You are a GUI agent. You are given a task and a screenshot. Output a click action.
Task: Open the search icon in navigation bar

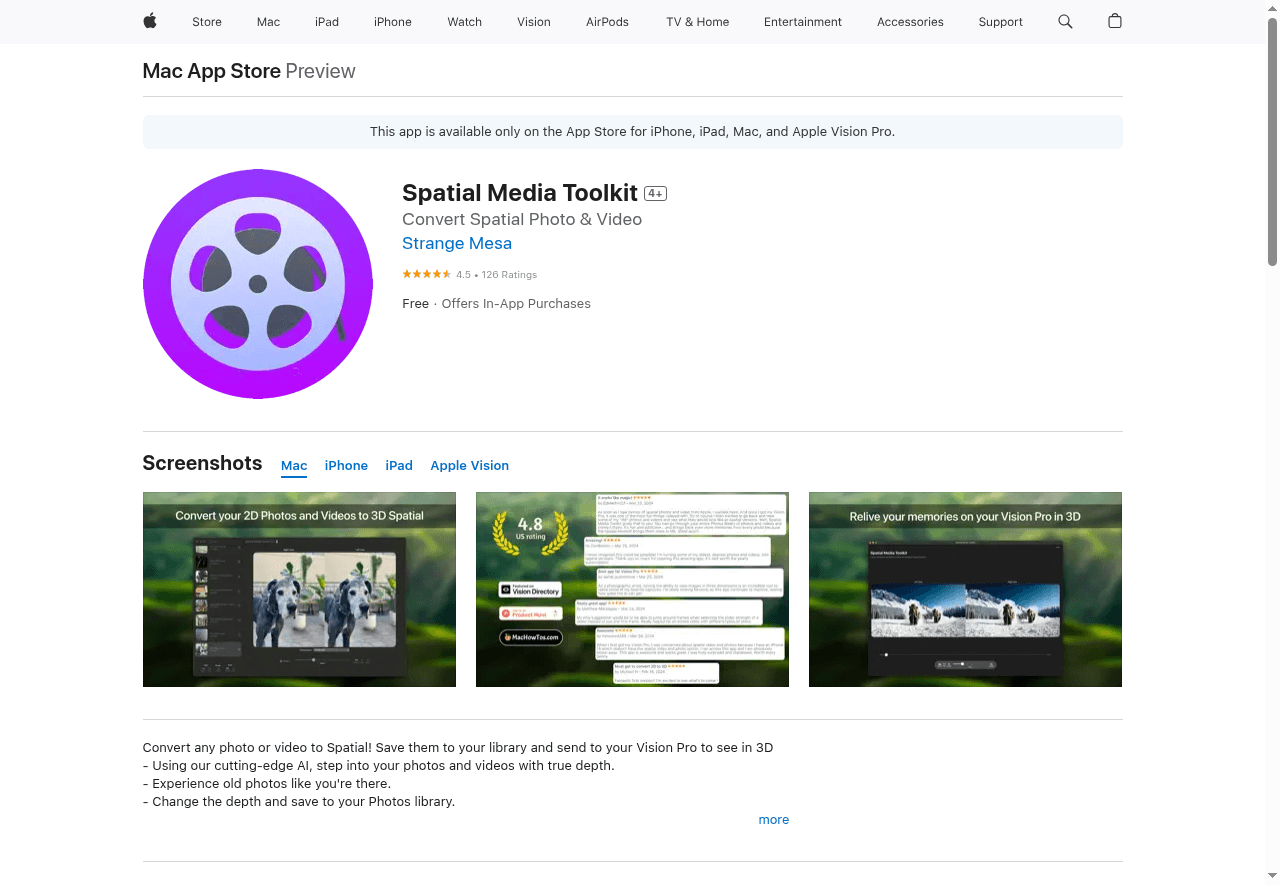[x=1064, y=21]
